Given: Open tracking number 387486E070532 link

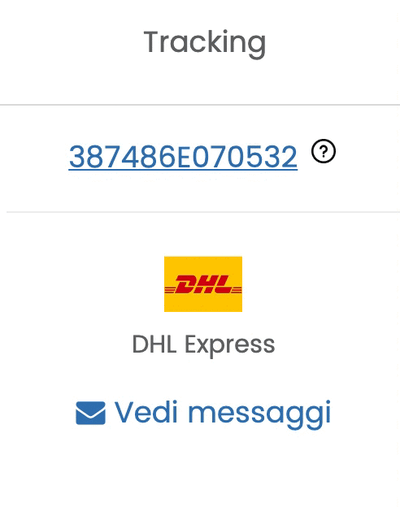Looking at the screenshot, I should [183, 157].
